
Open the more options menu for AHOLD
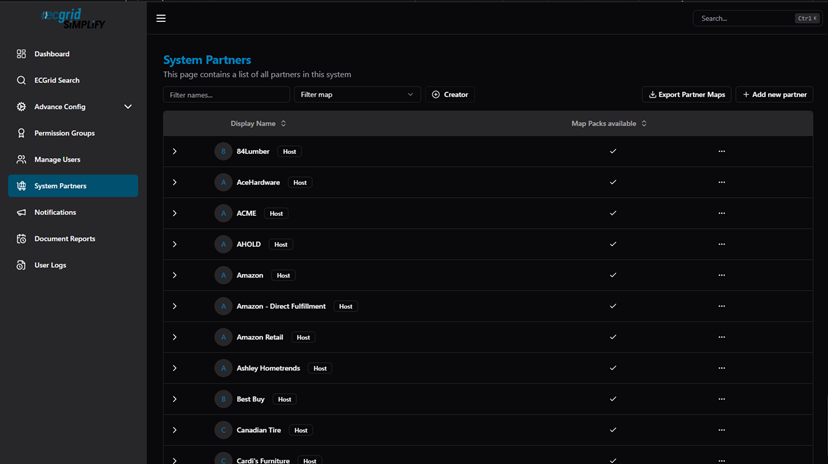tap(722, 244)
